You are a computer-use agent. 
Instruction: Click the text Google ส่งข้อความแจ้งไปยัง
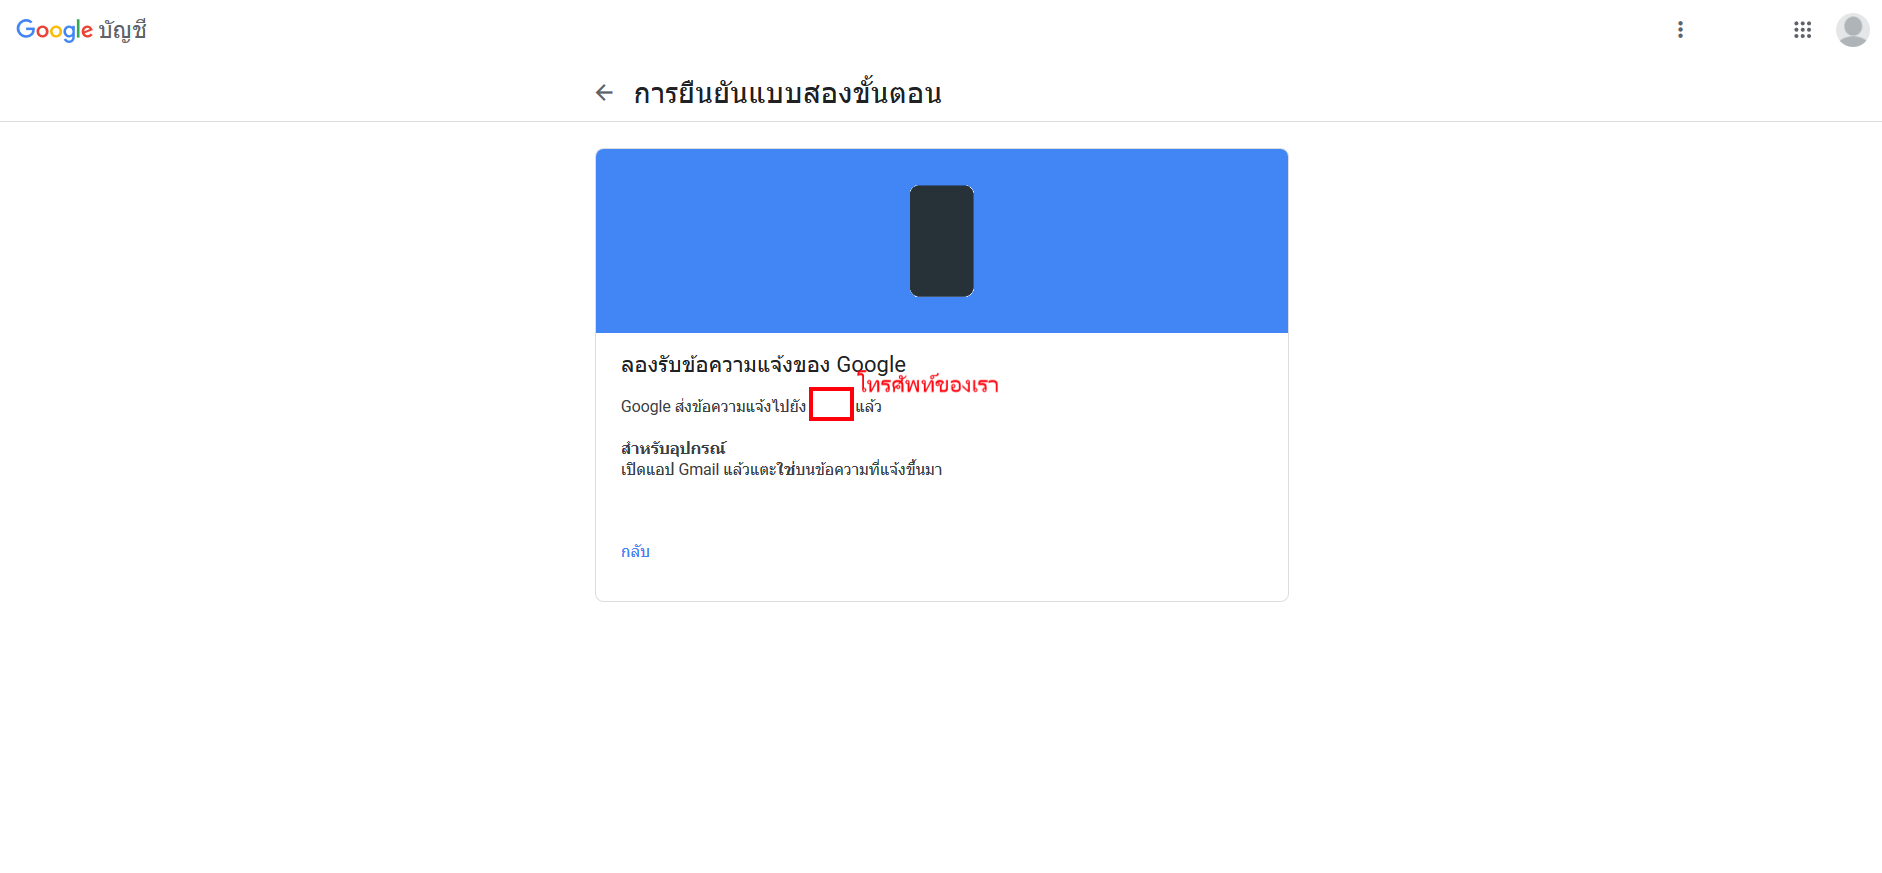713,406
